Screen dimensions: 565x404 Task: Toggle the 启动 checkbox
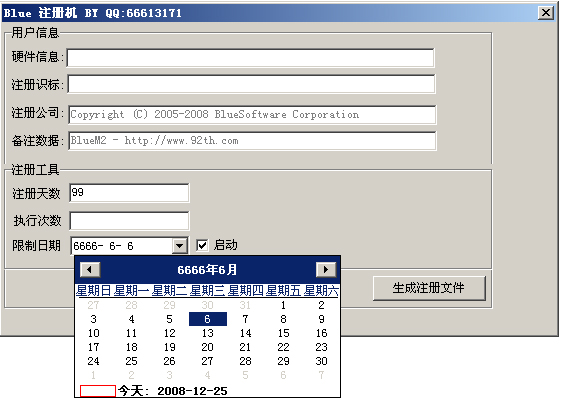point(202,245)
